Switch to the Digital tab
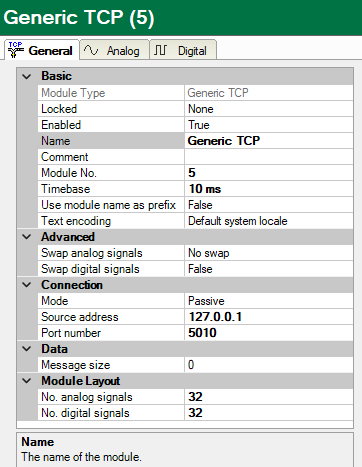 point(183,50)
